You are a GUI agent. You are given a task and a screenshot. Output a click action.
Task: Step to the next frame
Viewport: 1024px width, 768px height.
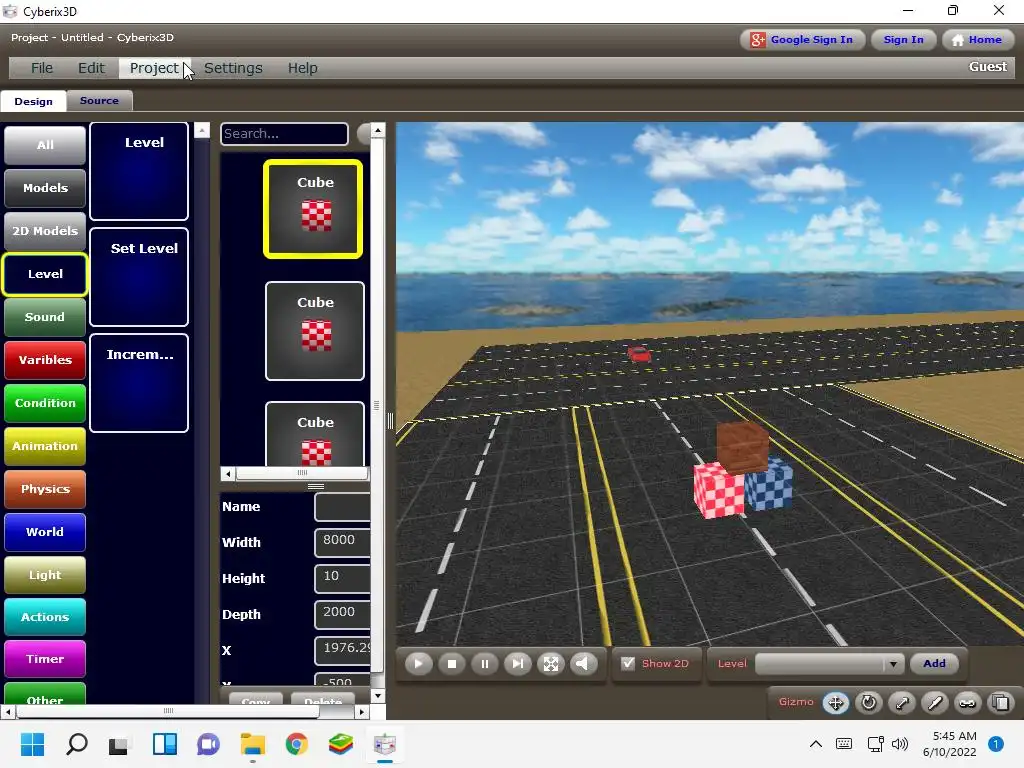518,664
